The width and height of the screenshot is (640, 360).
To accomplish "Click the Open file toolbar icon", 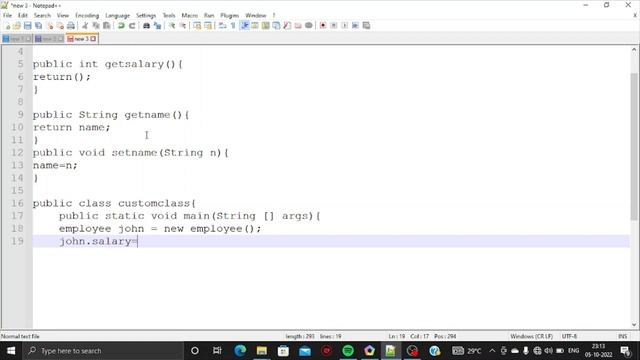I will click(x=17, y=26).
